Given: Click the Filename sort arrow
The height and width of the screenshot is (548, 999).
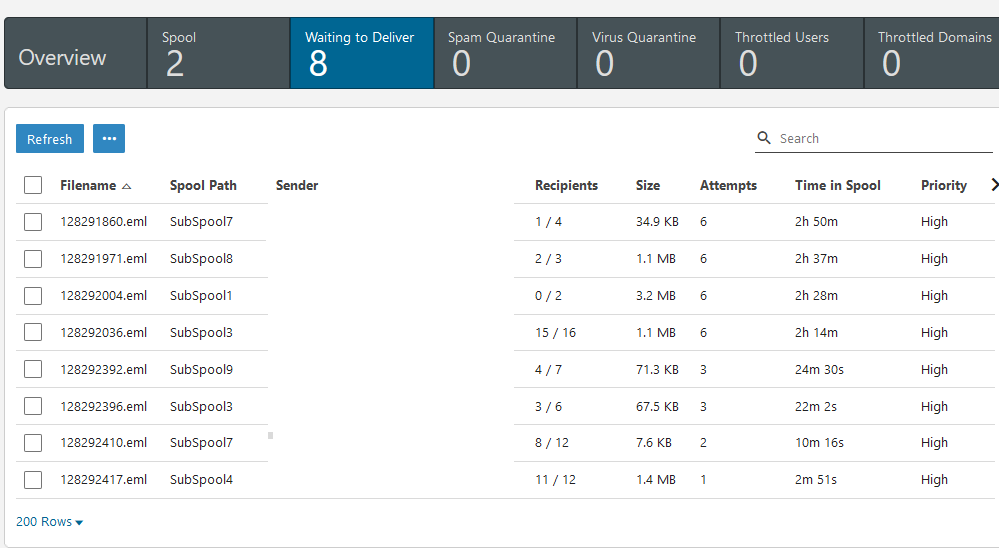Looking at the screenshot, I should [x=127, y=186].
